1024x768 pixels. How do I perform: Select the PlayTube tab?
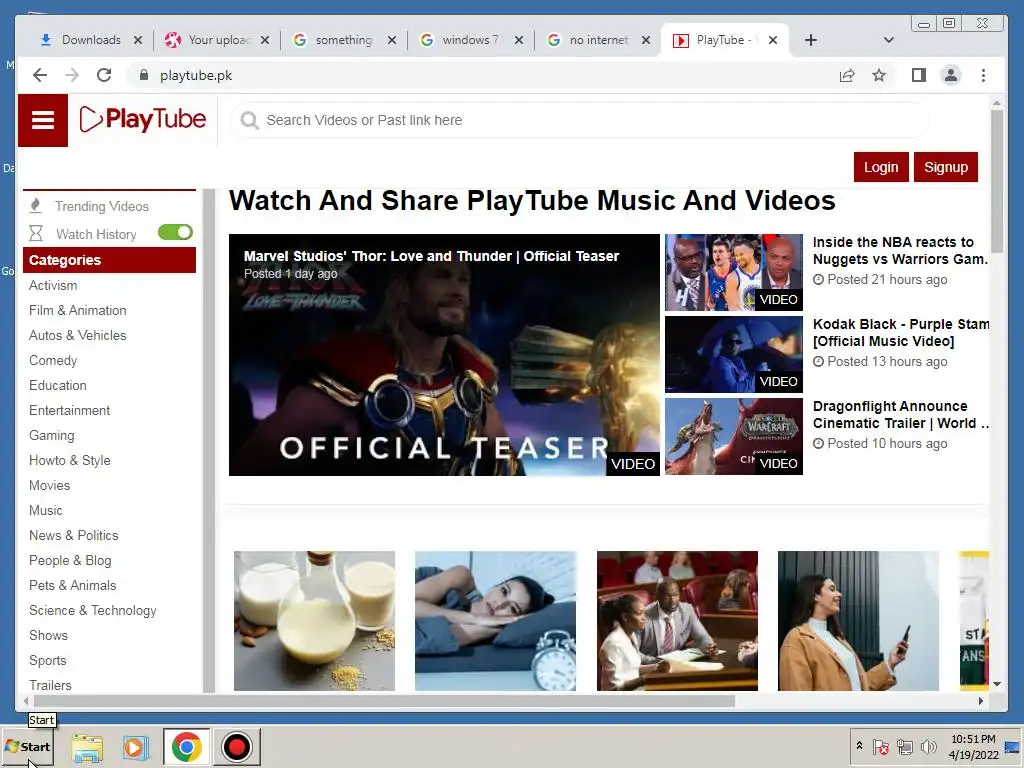[725, 40]
